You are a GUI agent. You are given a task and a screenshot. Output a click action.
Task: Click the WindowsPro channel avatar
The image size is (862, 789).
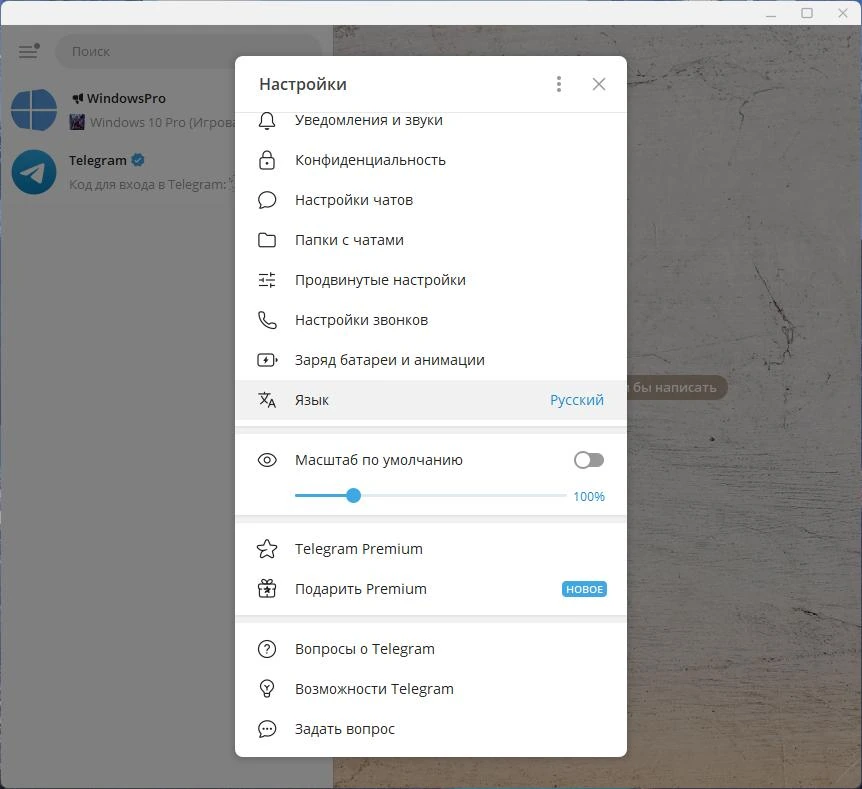click(34, 110)
